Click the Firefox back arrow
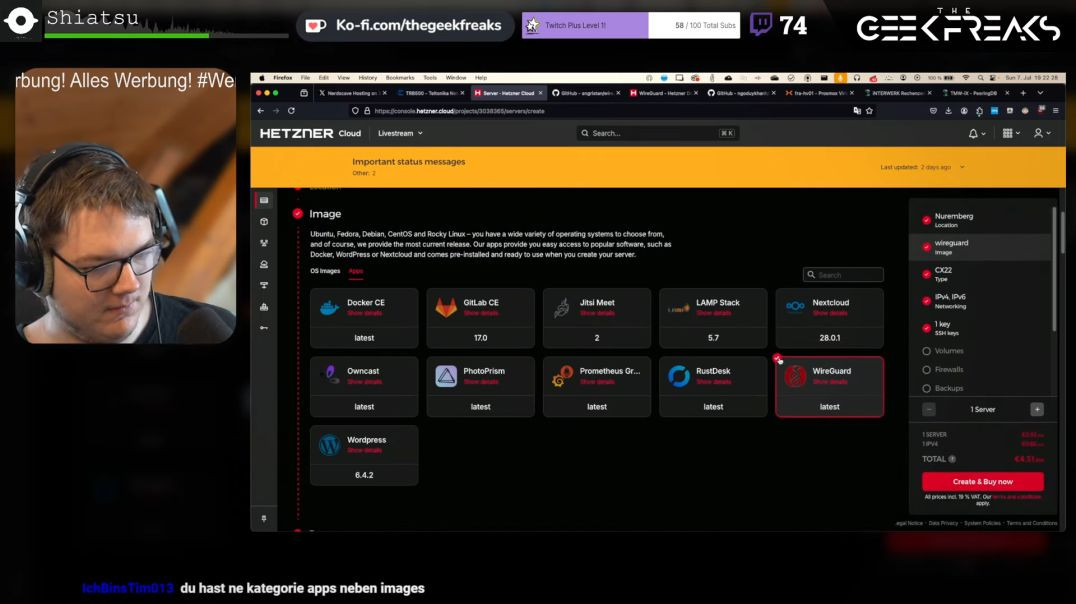 [261, 111]
